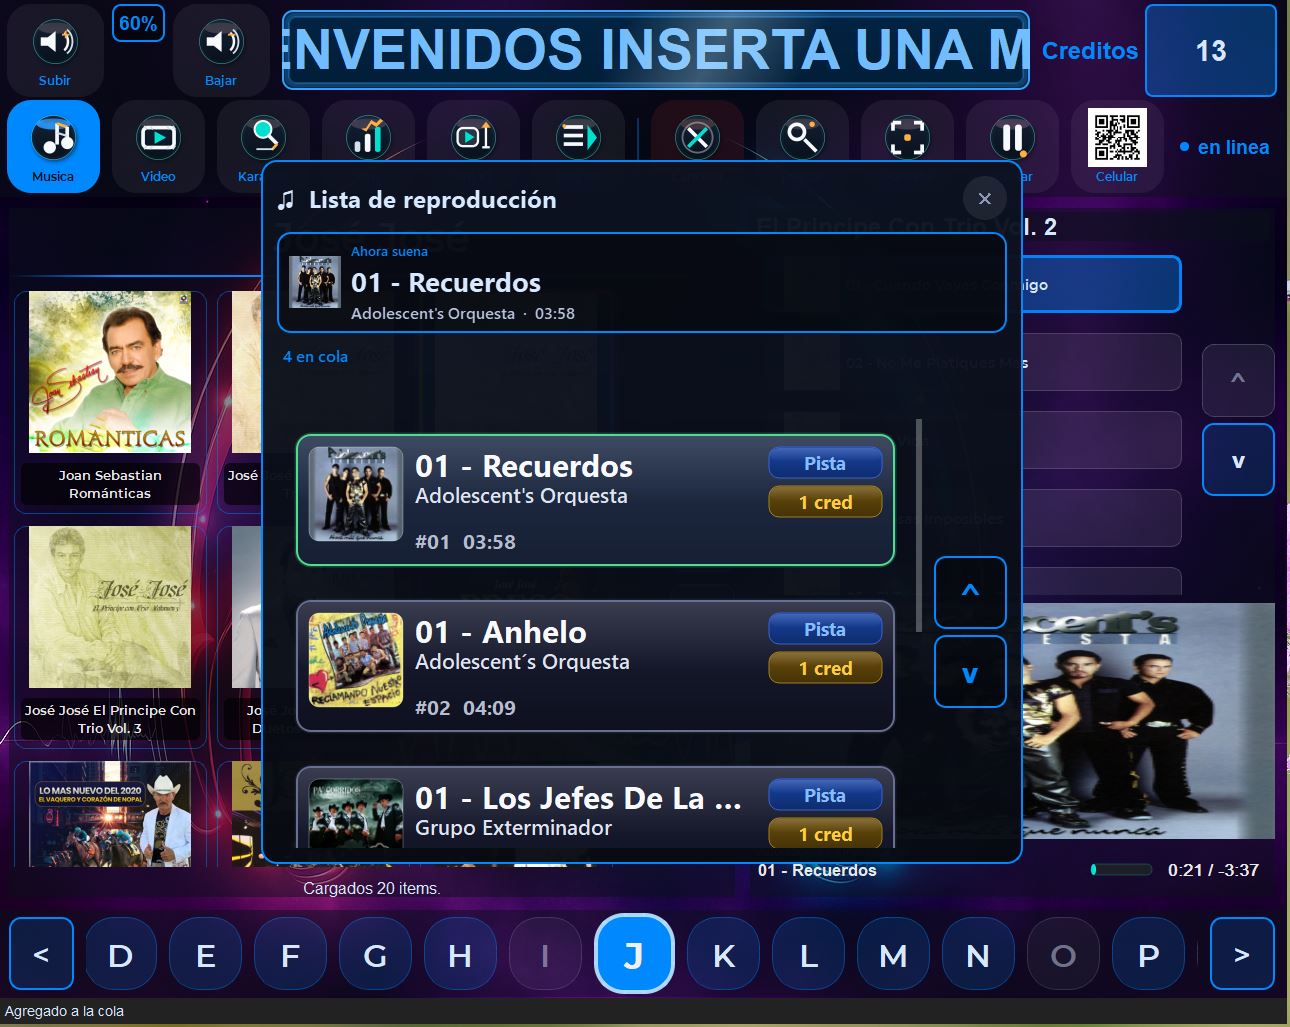Lower volume with the Bajar icon
Image resolution: width=1290 pixels, height=1027 pixels.
[x=221, y=51]
